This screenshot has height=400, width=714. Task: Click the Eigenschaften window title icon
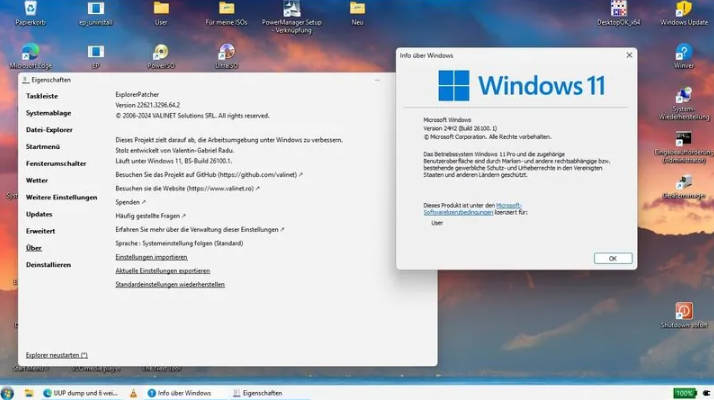(26, 80)
